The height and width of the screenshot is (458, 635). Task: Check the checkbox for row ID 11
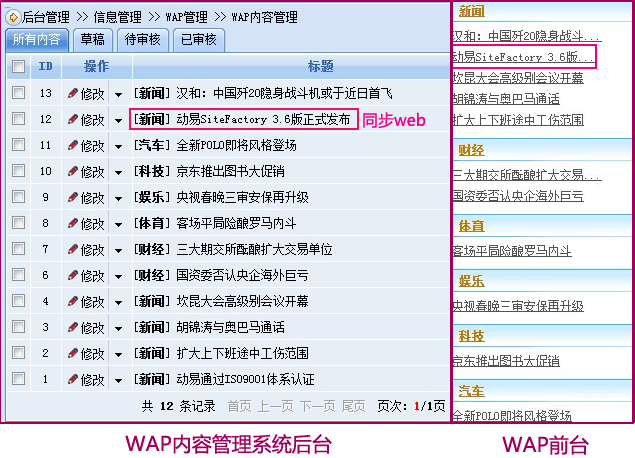pos(18,145)
